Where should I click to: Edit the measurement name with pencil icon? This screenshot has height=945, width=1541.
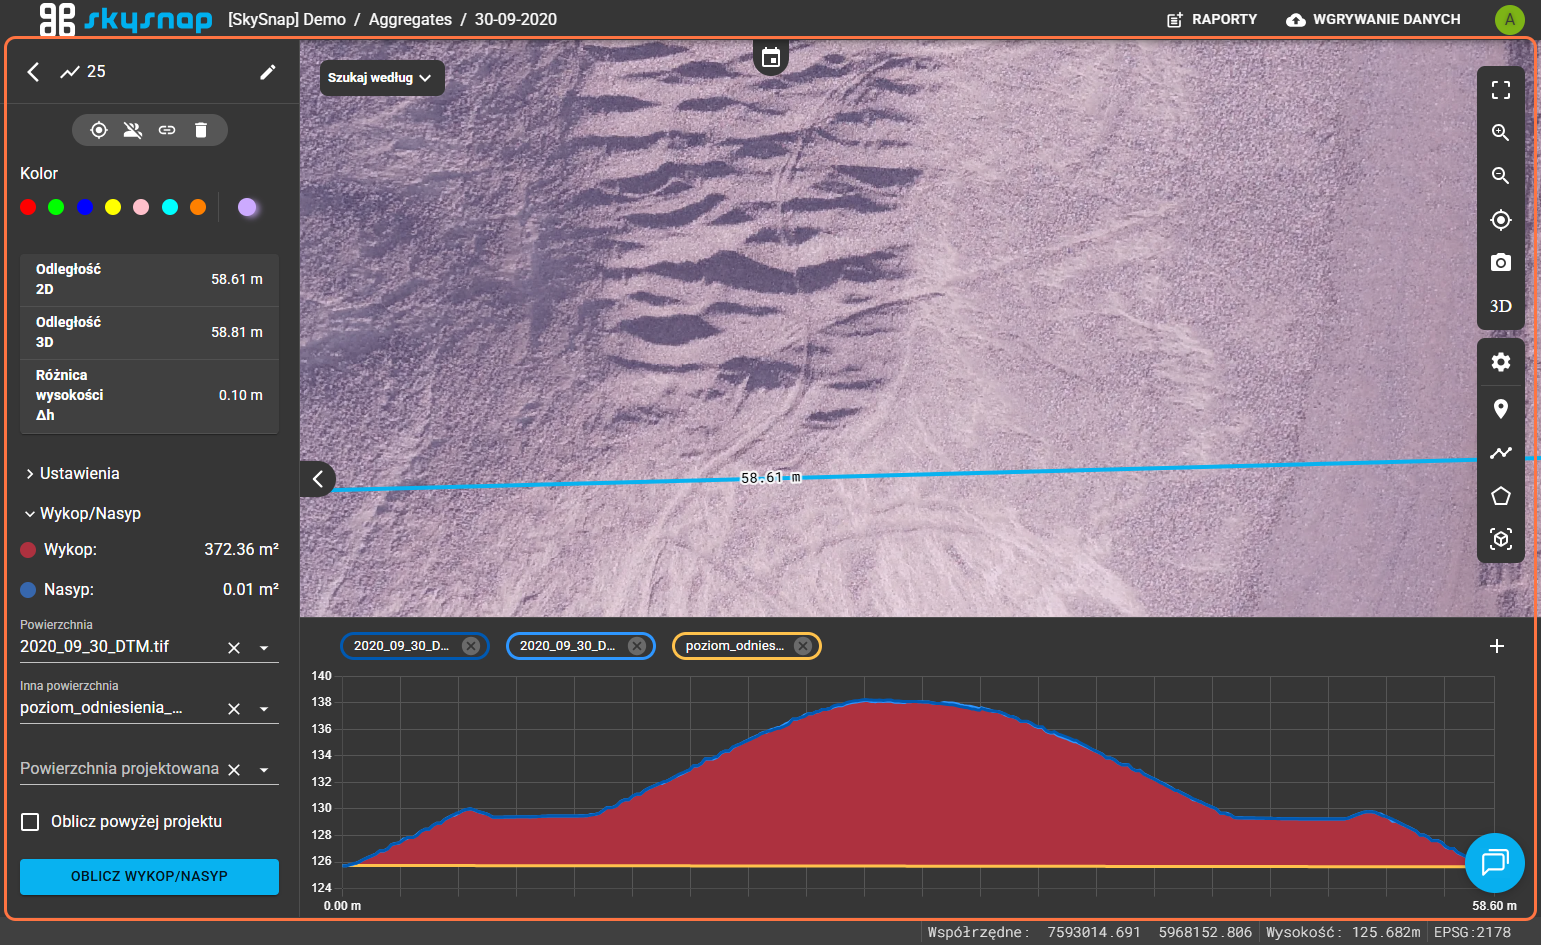(267, 72)
